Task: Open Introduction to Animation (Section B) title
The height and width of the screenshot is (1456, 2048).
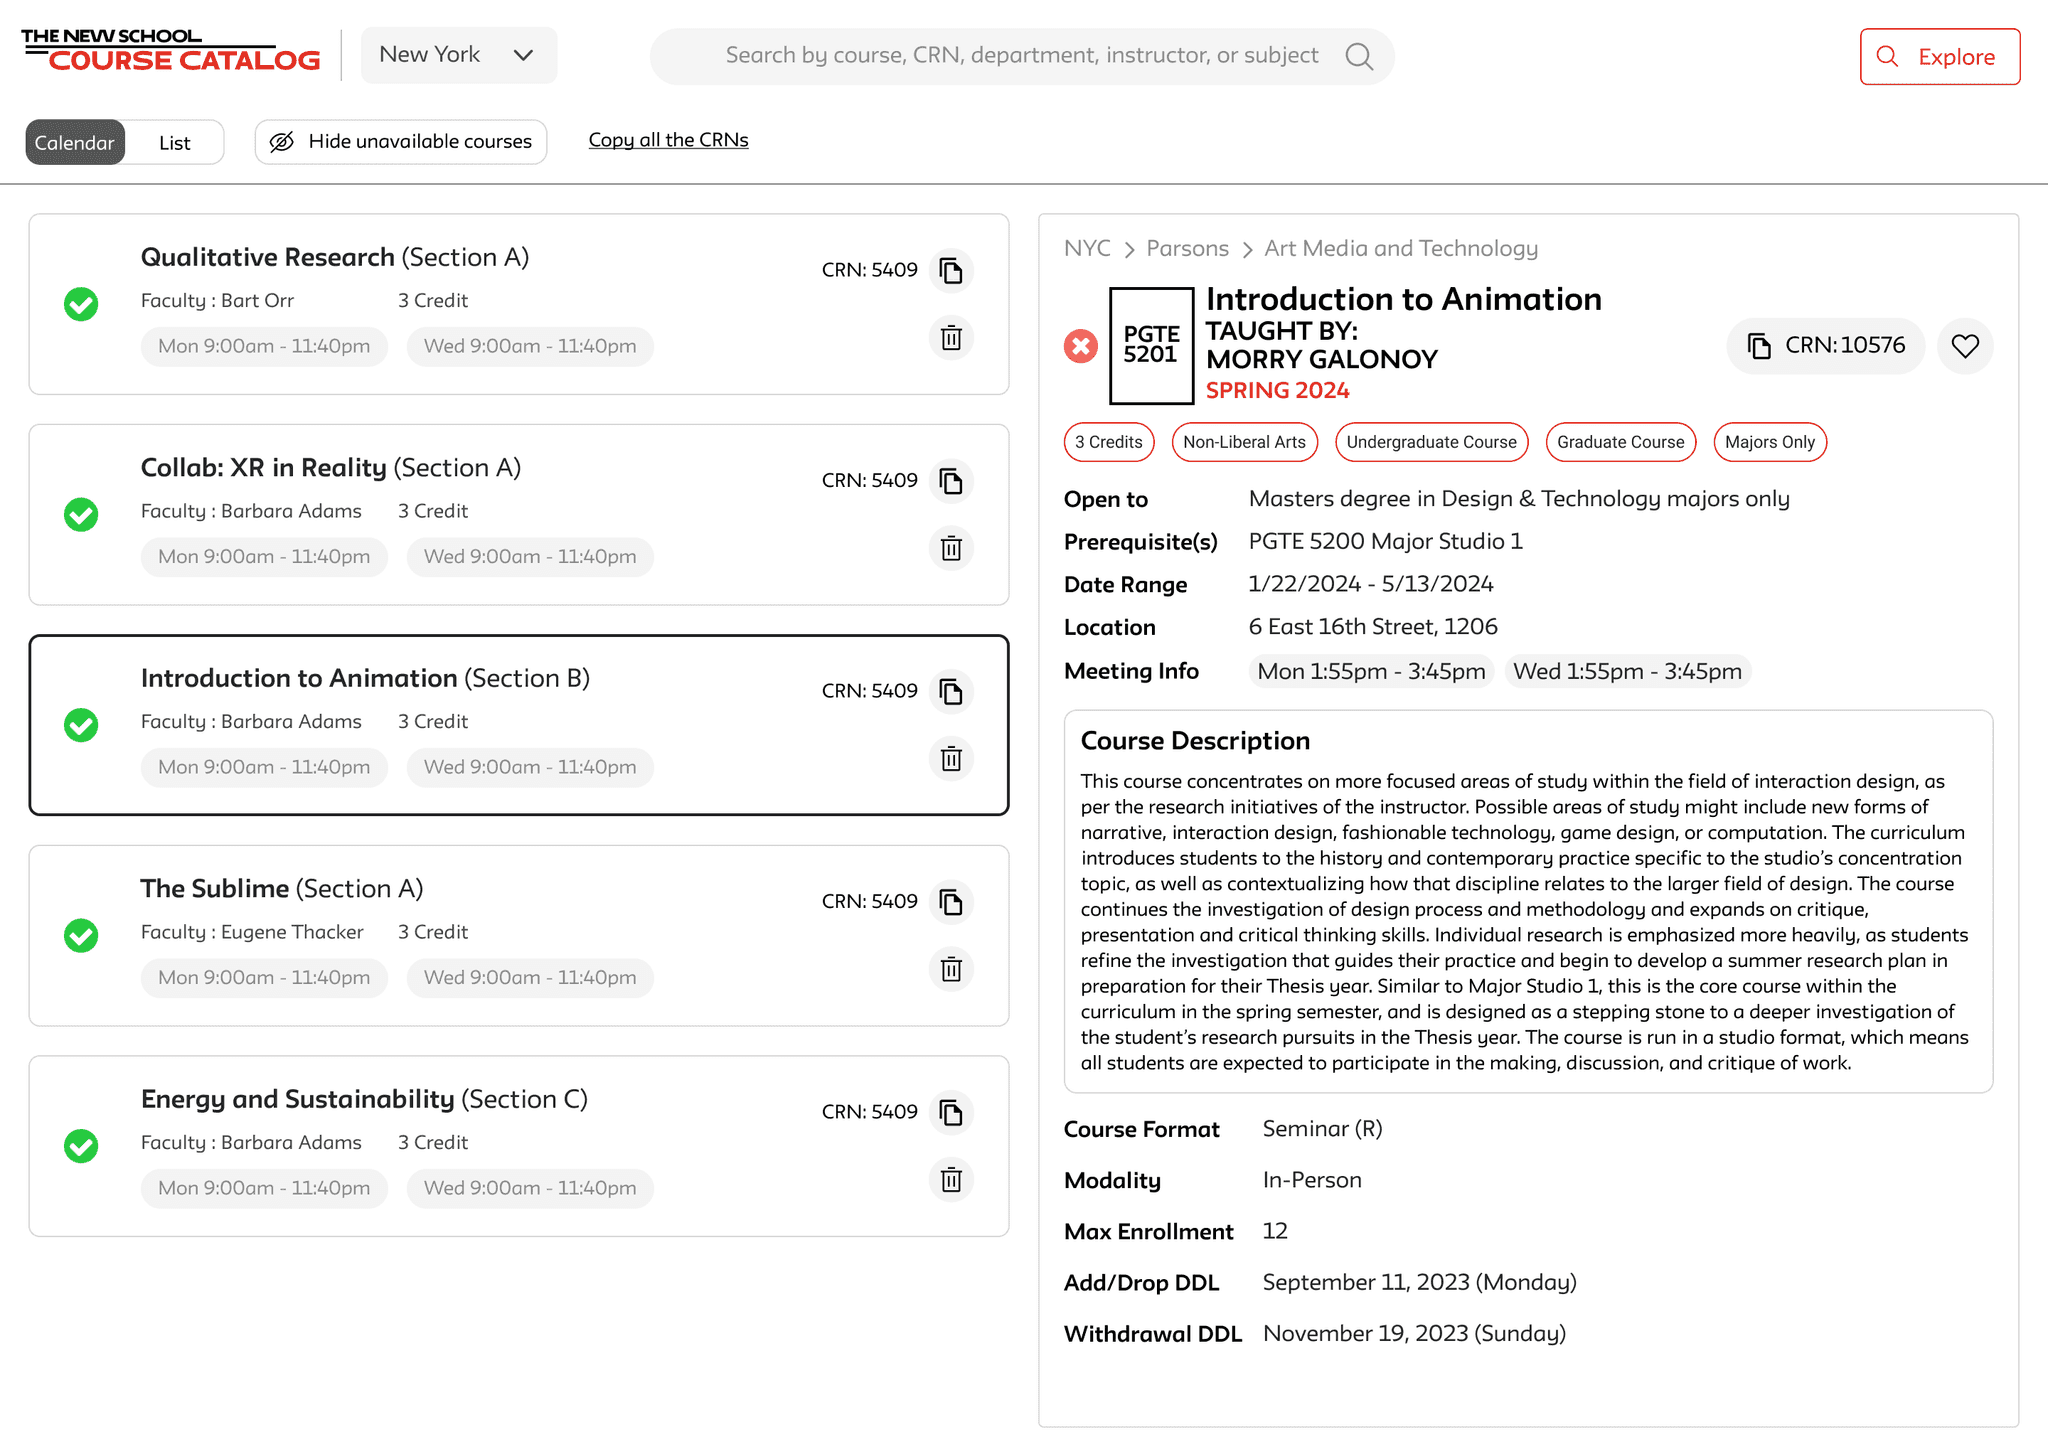Action: point(365,678)
